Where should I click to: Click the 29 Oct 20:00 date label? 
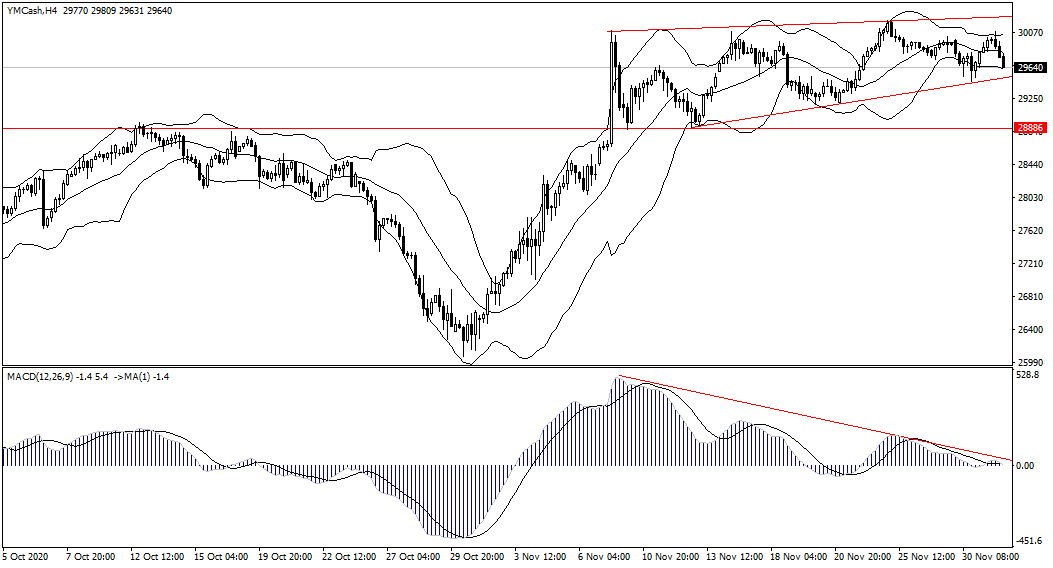pos(478,557)
